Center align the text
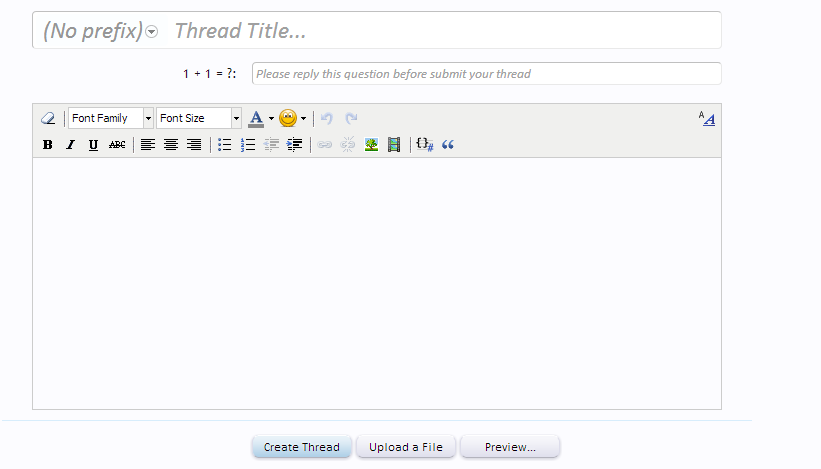 [171, 145]
